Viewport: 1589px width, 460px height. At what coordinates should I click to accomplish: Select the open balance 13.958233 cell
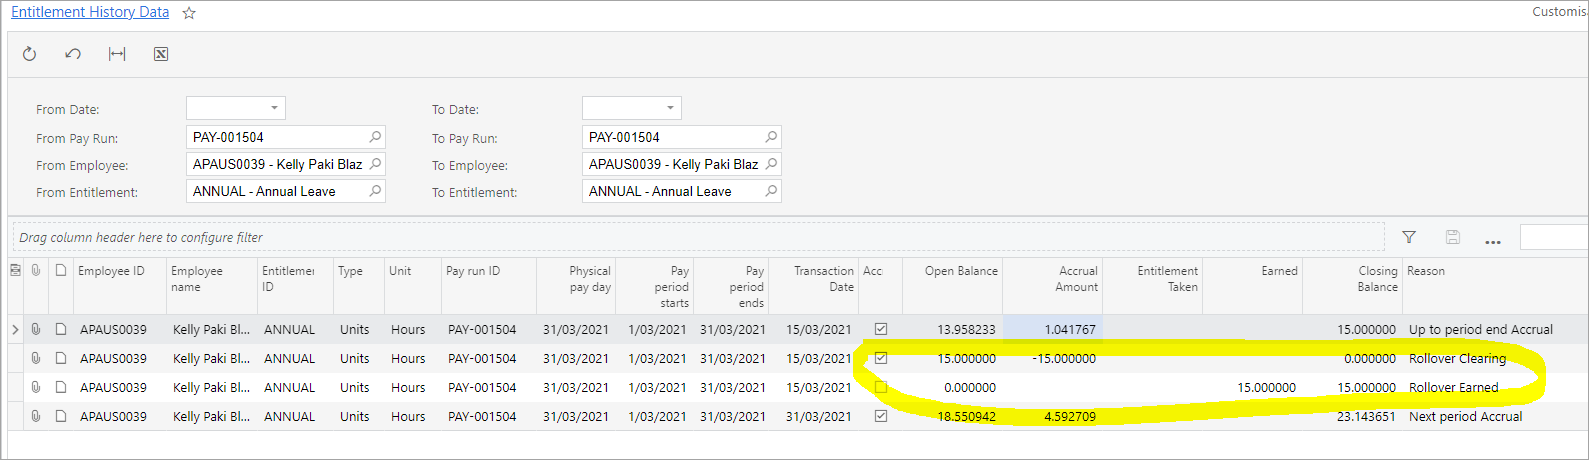952,329
